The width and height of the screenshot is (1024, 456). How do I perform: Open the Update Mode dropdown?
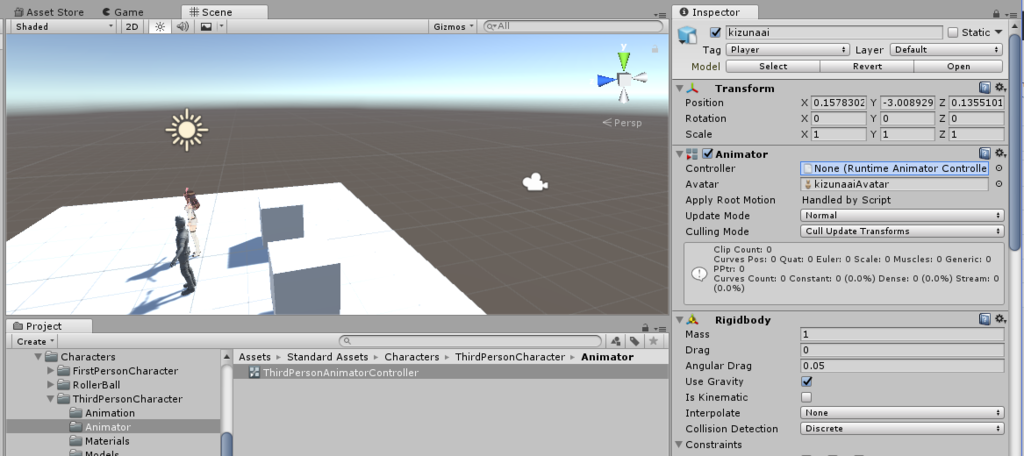(902, 216)
